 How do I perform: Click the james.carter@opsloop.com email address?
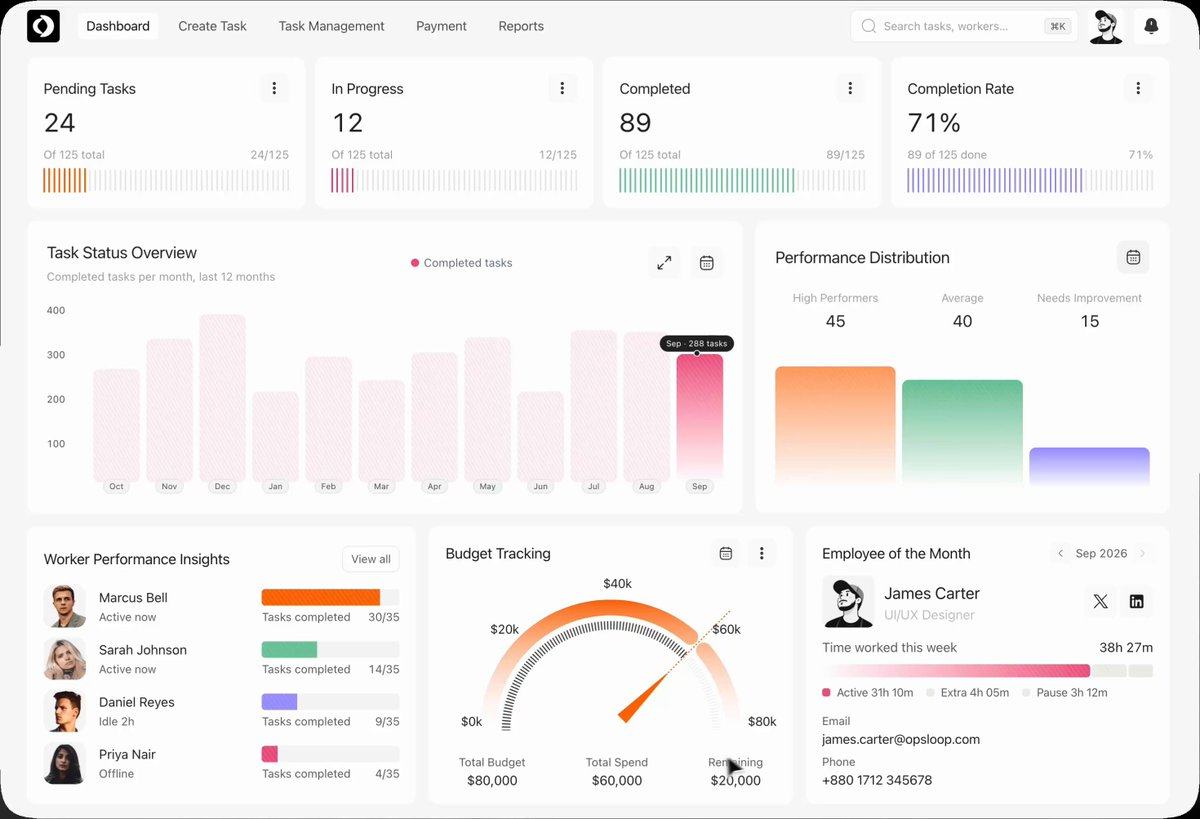pos(901,740)
